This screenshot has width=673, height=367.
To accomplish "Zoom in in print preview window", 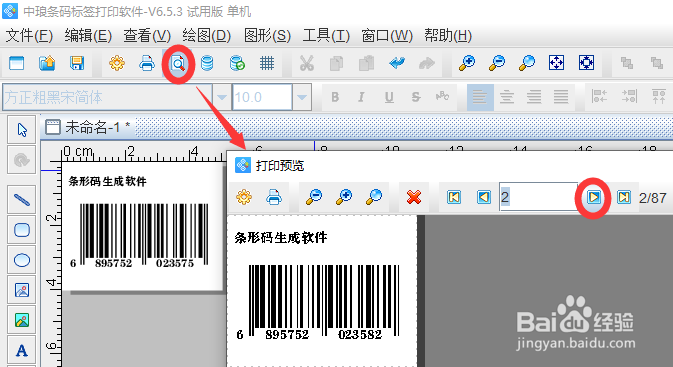I will point(344,197).
